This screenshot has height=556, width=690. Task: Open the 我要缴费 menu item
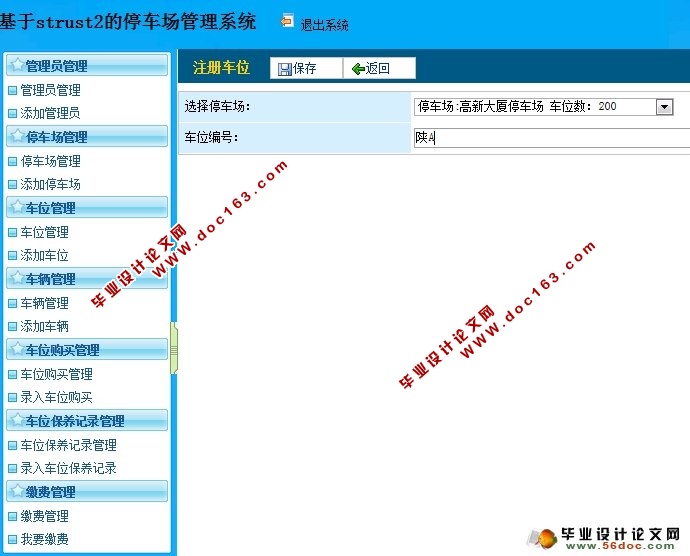pyautogui.click(x=44, y=539)
